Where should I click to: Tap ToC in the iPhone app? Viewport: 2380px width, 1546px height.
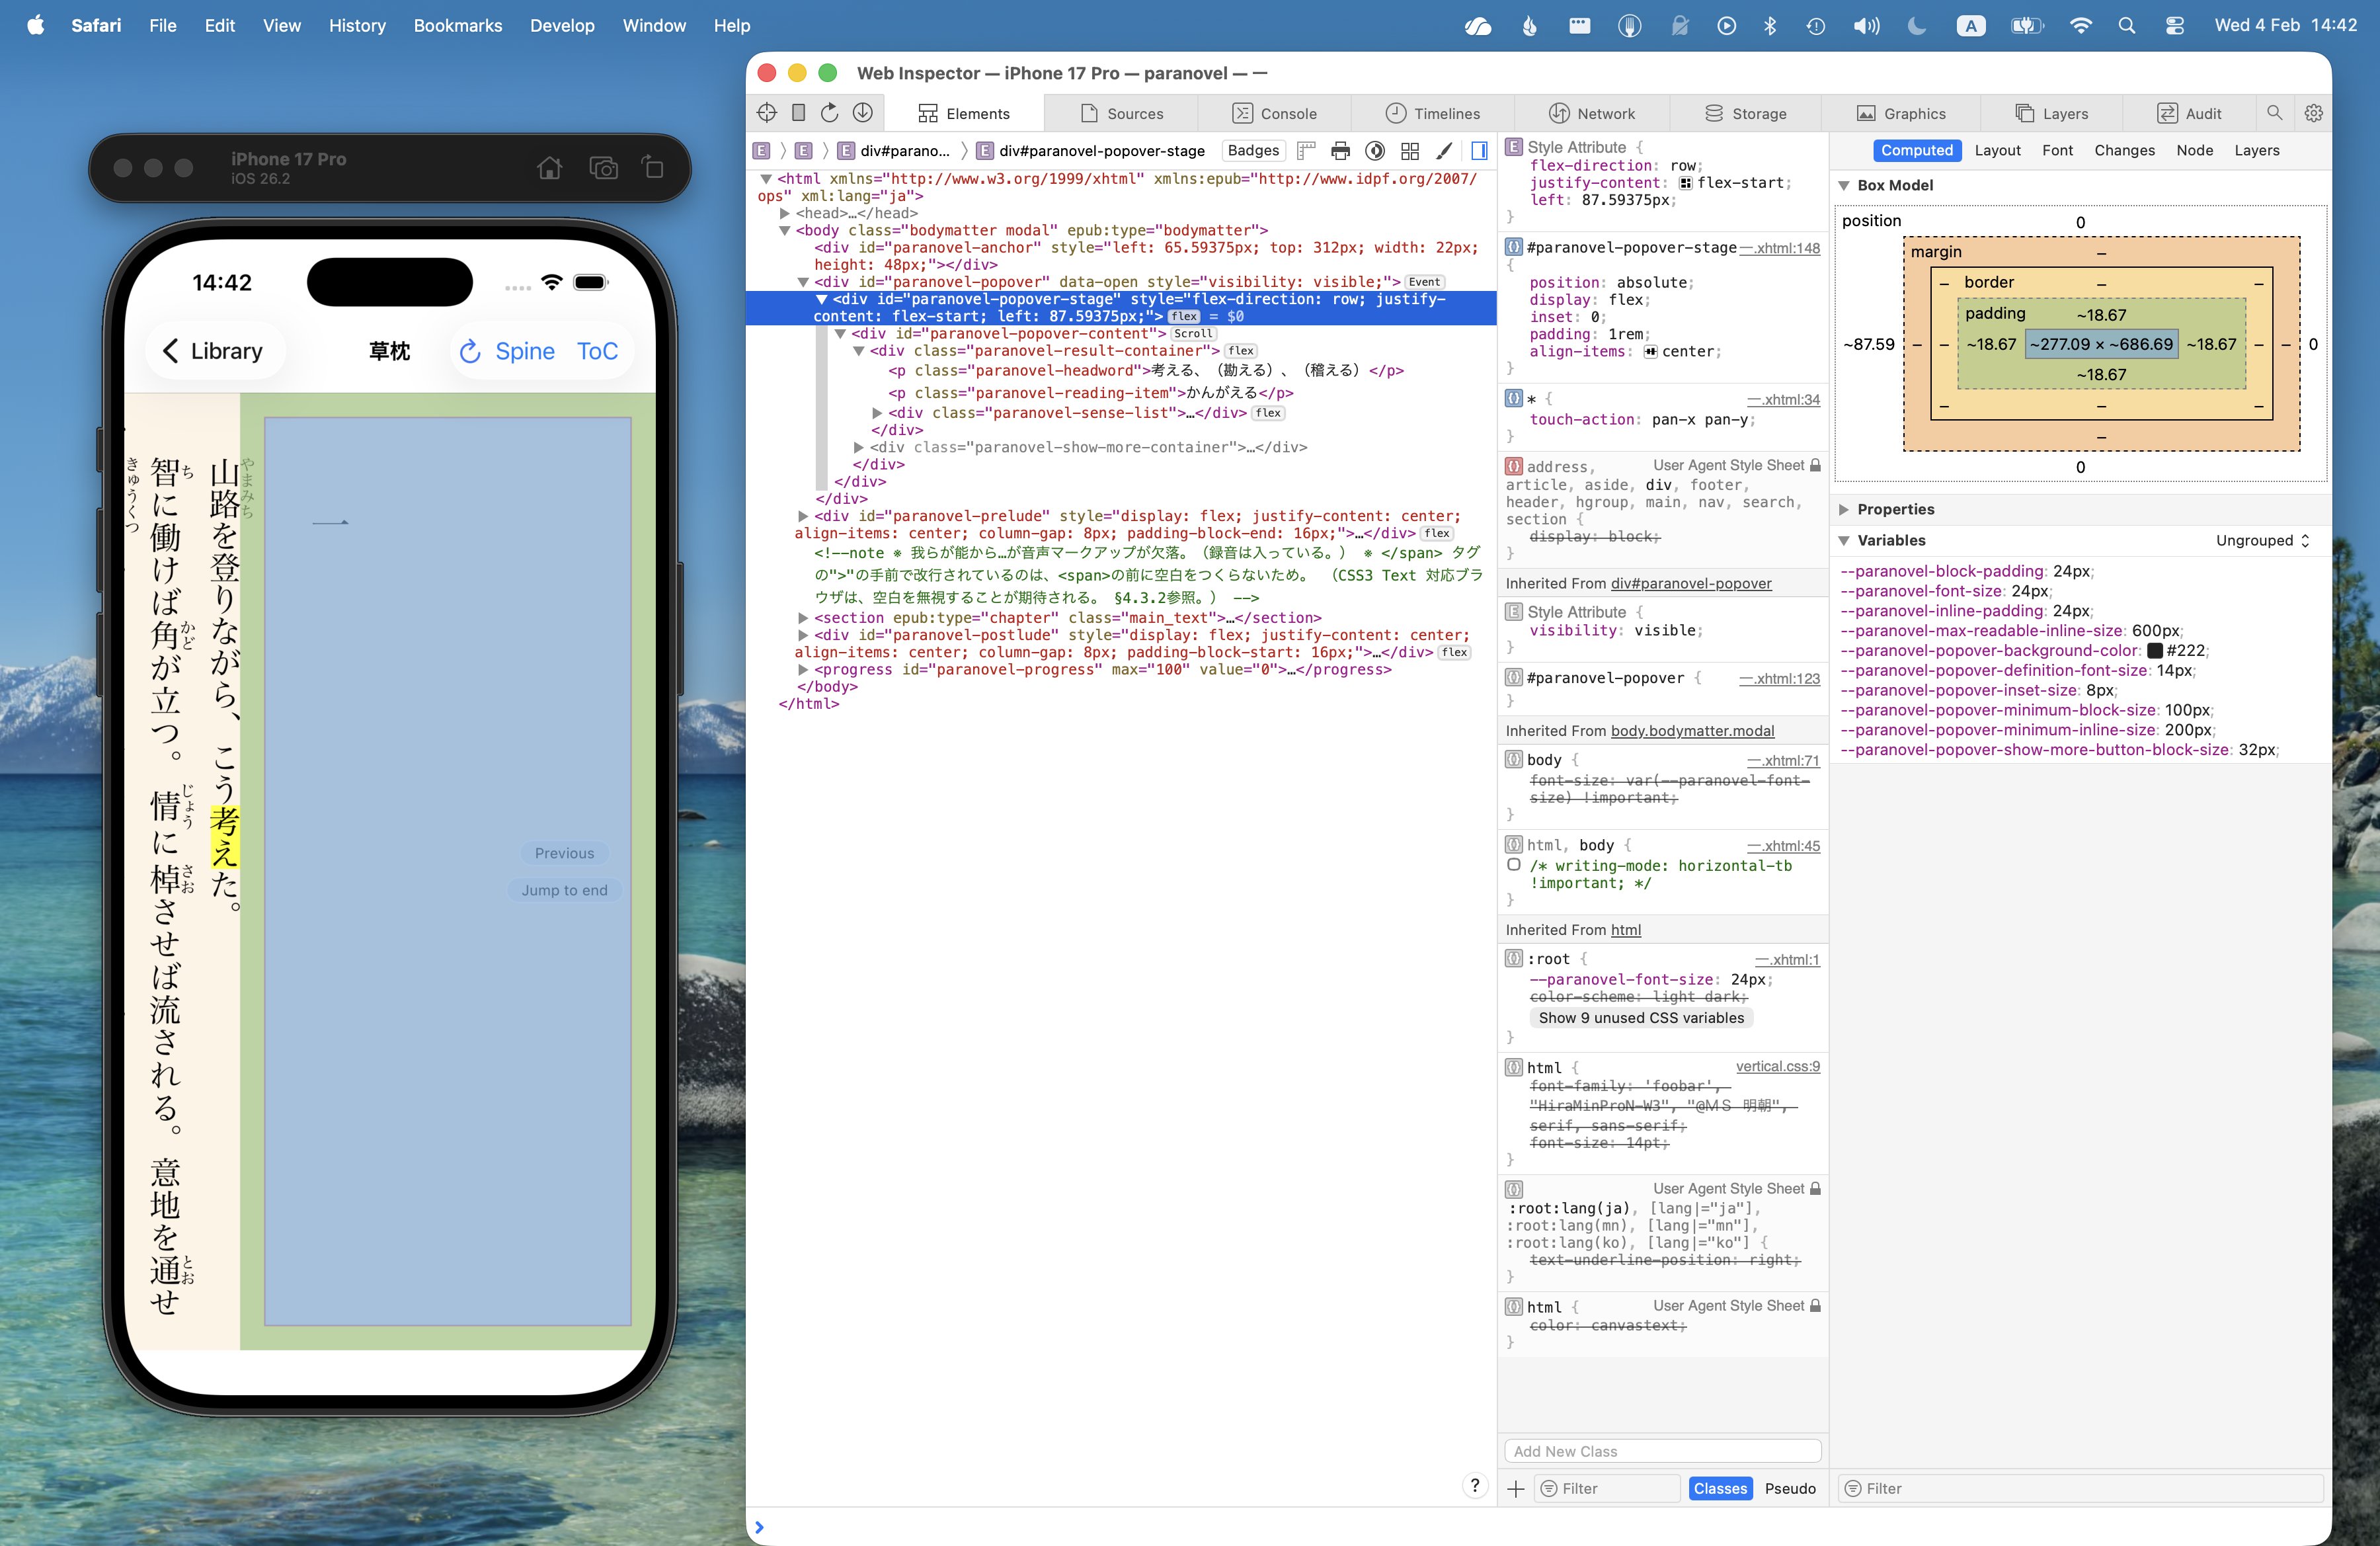[x=597, y=351]
